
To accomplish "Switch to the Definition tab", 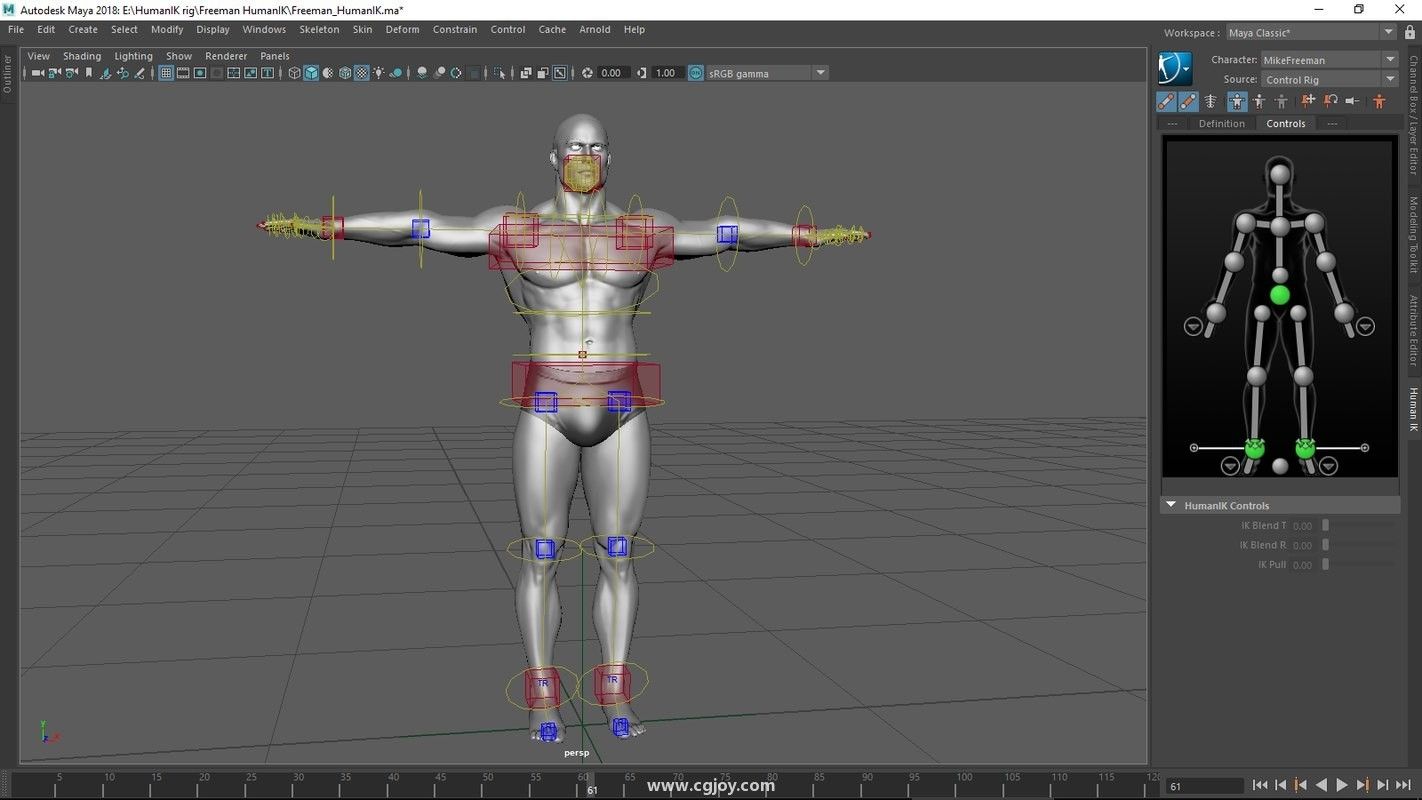I will click(1221, 124).
